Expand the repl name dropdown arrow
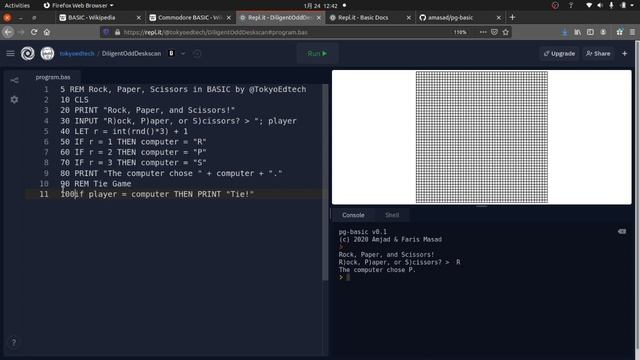640x360 pixels. pos(183,53)
